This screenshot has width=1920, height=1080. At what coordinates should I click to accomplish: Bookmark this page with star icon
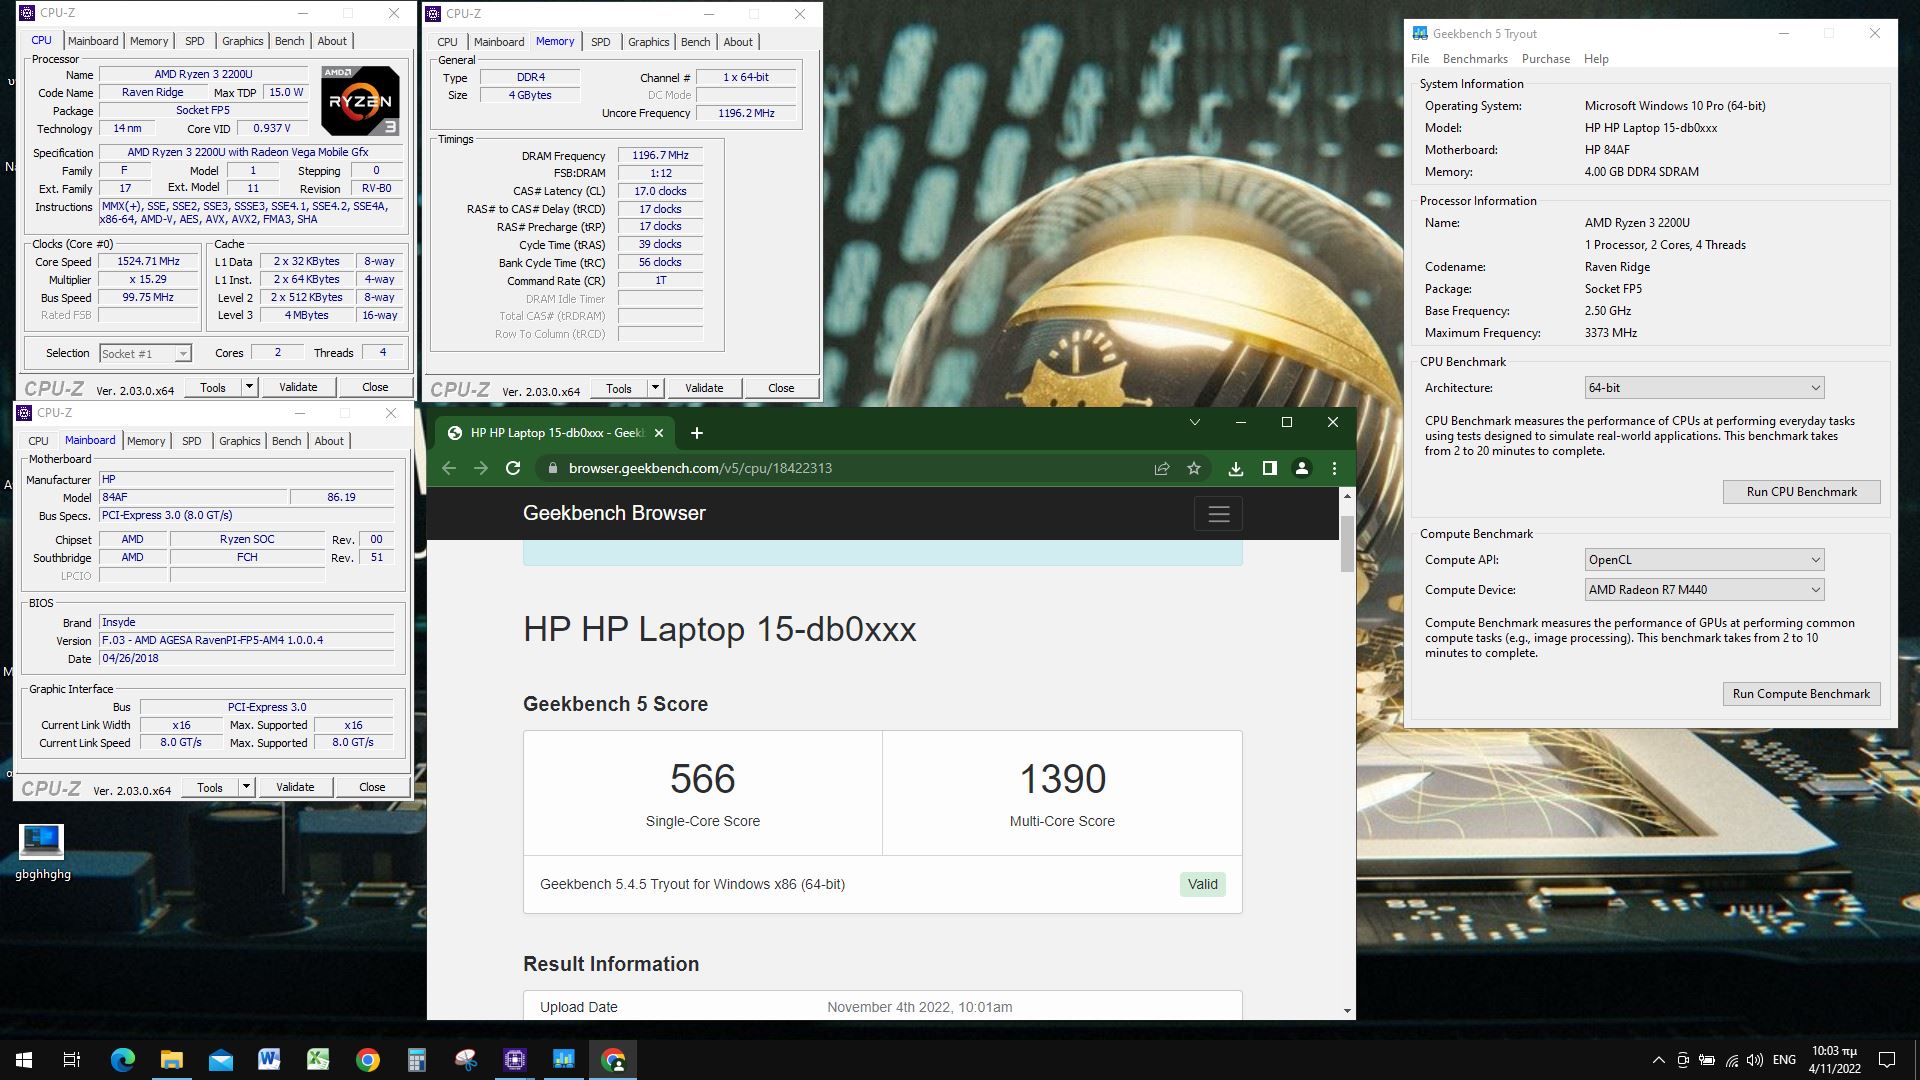coord(1194,468)
